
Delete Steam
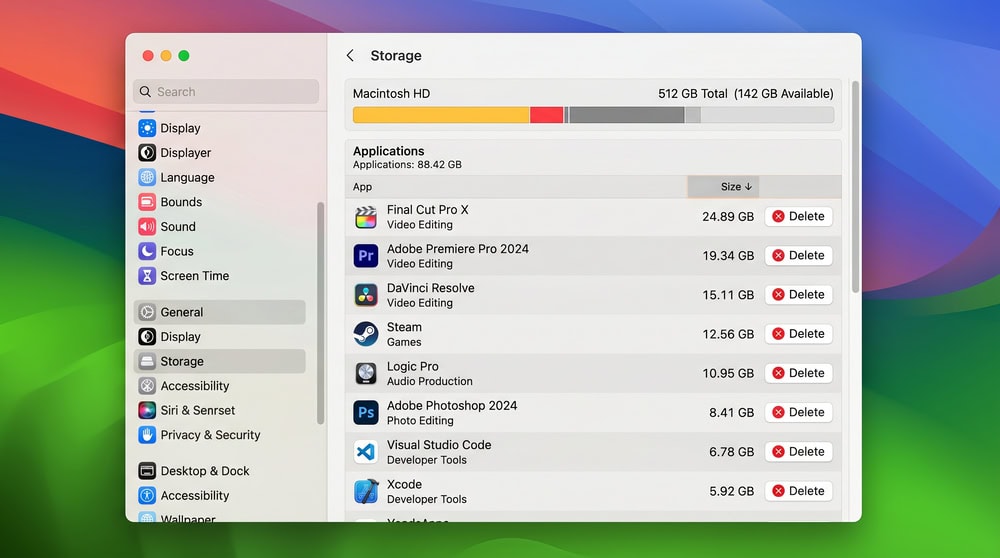[x=798, y=334]
